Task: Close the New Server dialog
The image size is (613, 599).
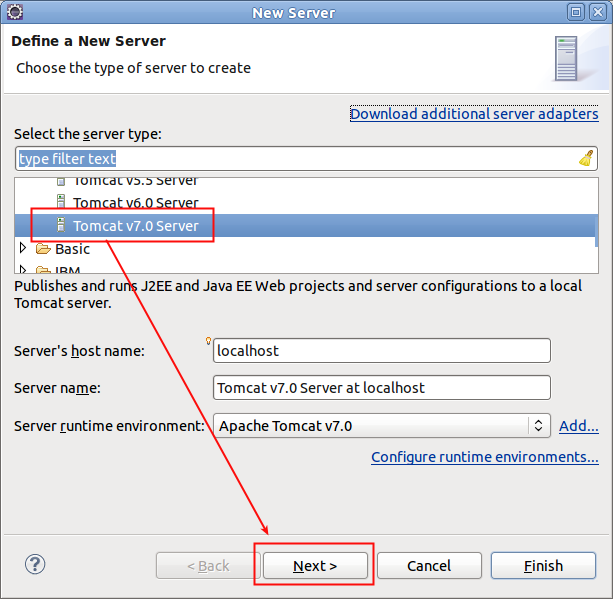Action: [x=598, y=12]
